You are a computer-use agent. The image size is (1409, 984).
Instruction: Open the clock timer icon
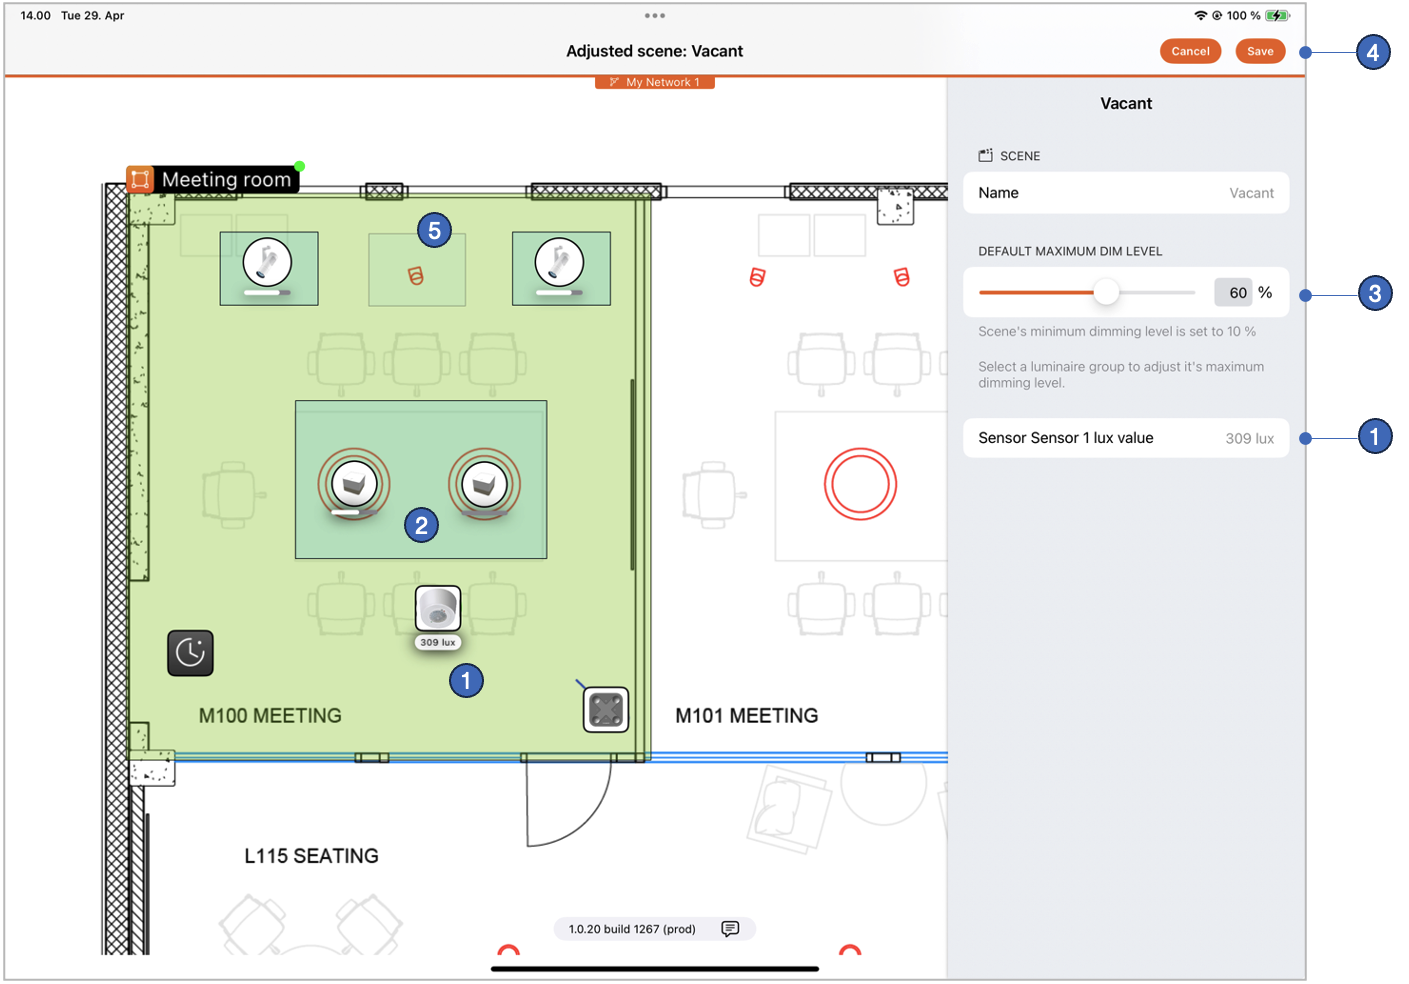pos(190,653)
